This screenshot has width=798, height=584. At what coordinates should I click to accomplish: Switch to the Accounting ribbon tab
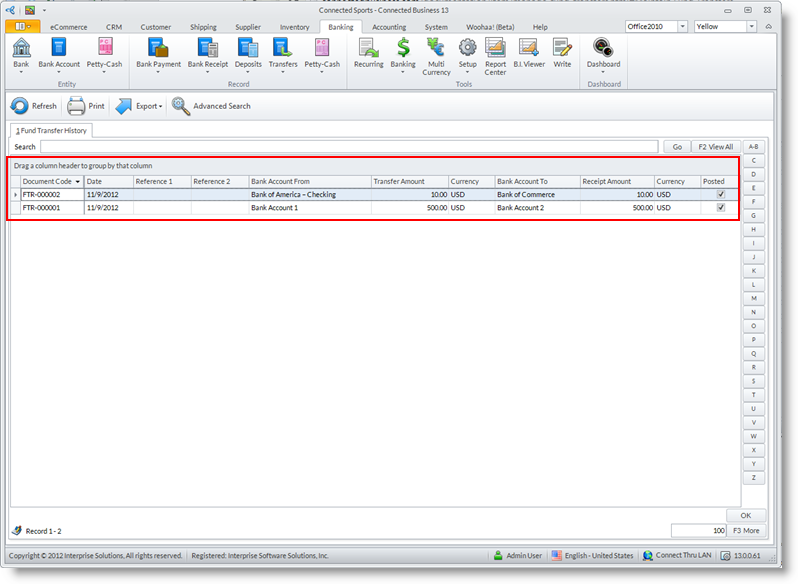pos(389,27)
